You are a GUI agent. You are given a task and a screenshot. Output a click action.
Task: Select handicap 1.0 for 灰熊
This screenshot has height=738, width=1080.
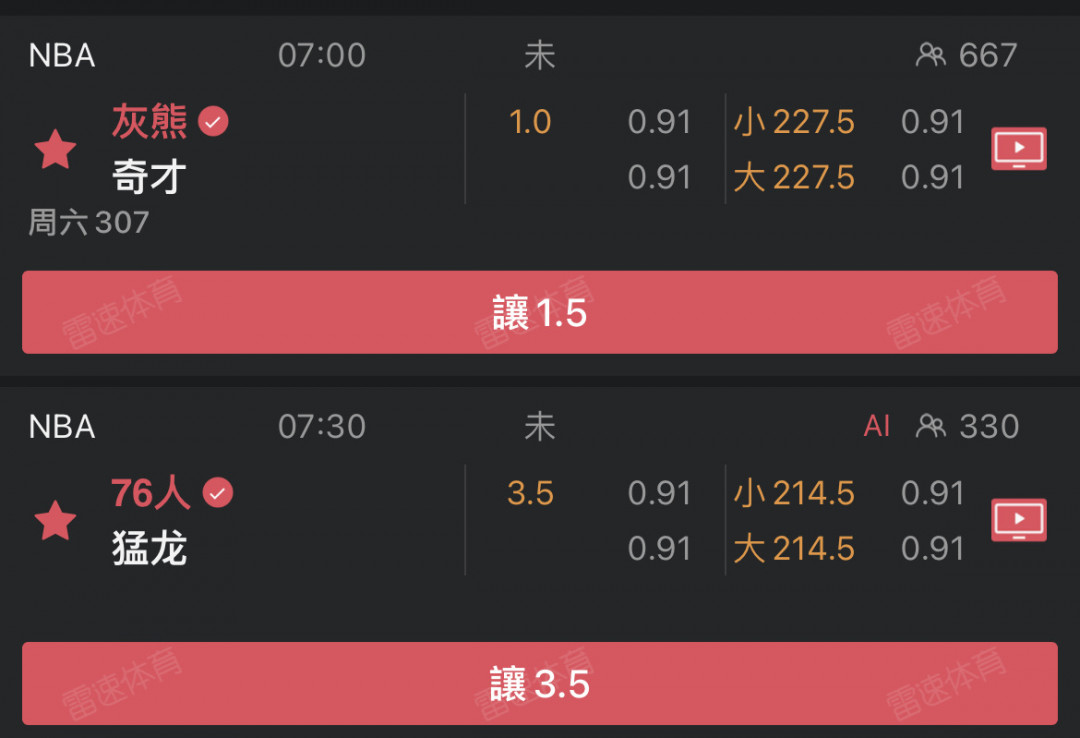pyautogui.click(x=530, y=122)
